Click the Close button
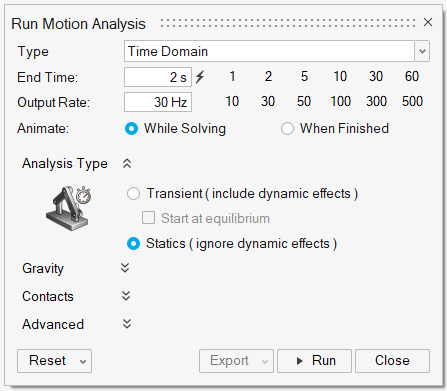 [392, 361]
